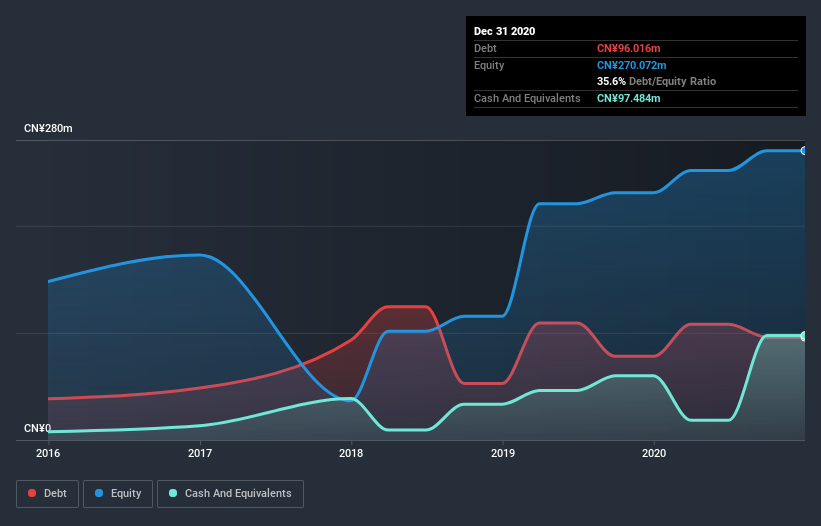Click the 2020 x-axis label
Image resolution: width=821 pixels, height=526 pixels.
[x=654, y=453]
